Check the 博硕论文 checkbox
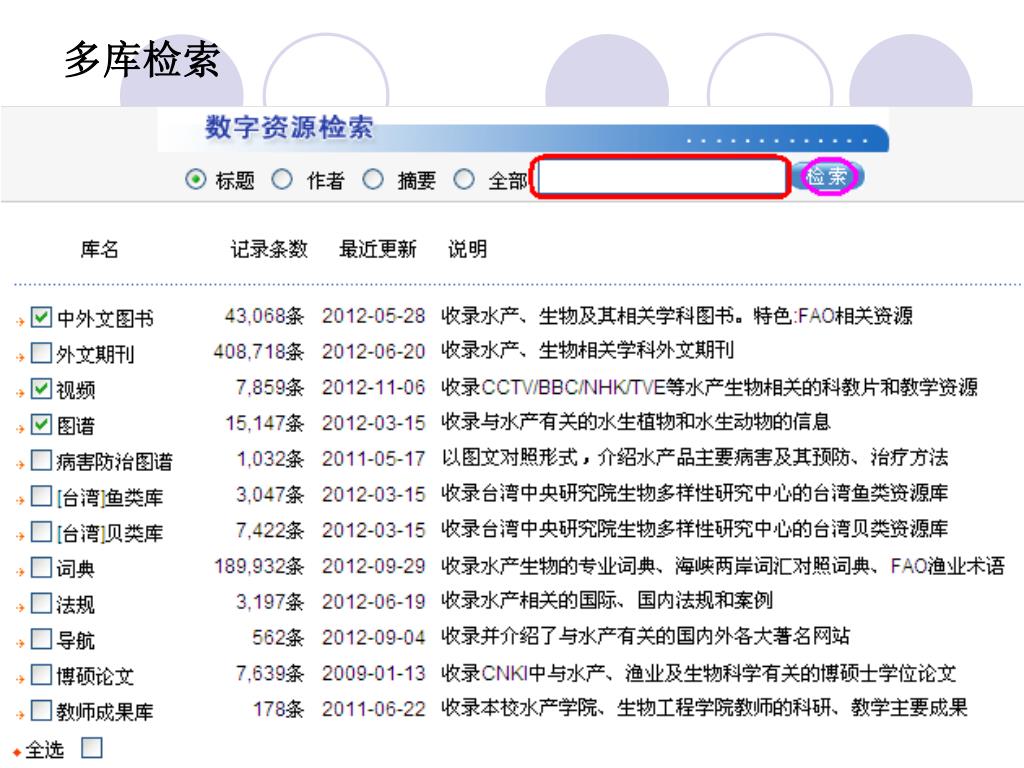 pyautogui.click(x=40, y=675)
